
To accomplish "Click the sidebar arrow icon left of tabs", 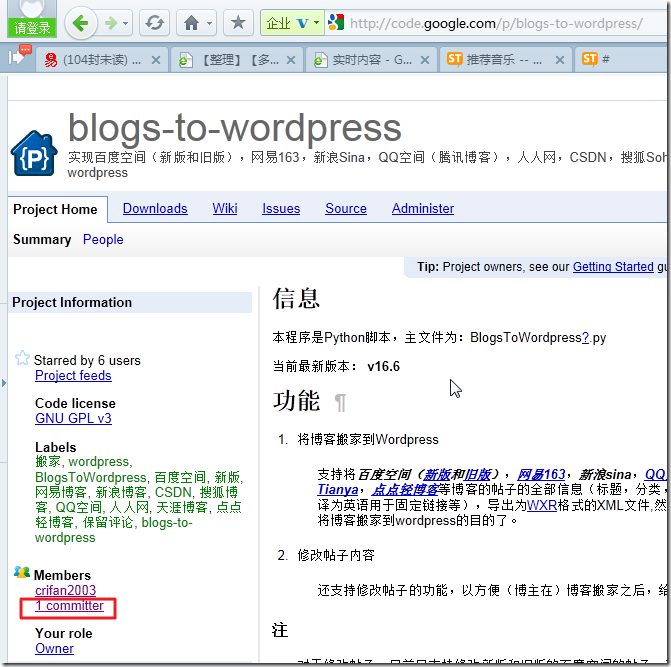I will (x=19, y=56).
